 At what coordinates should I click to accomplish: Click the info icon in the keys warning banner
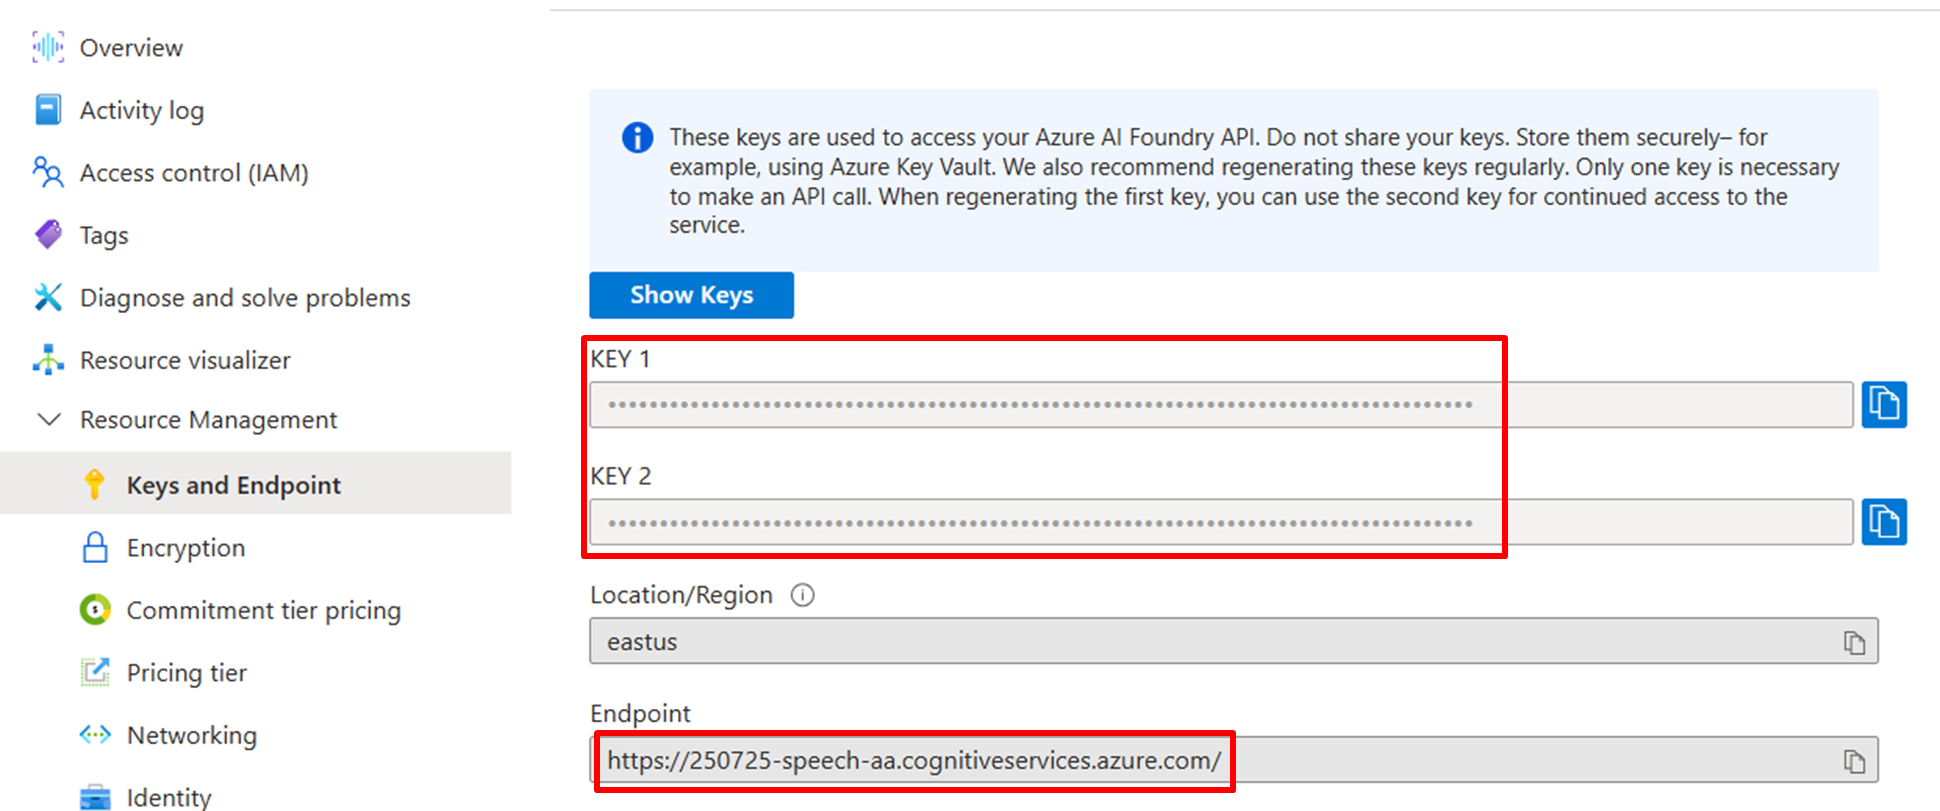(637, 138)
